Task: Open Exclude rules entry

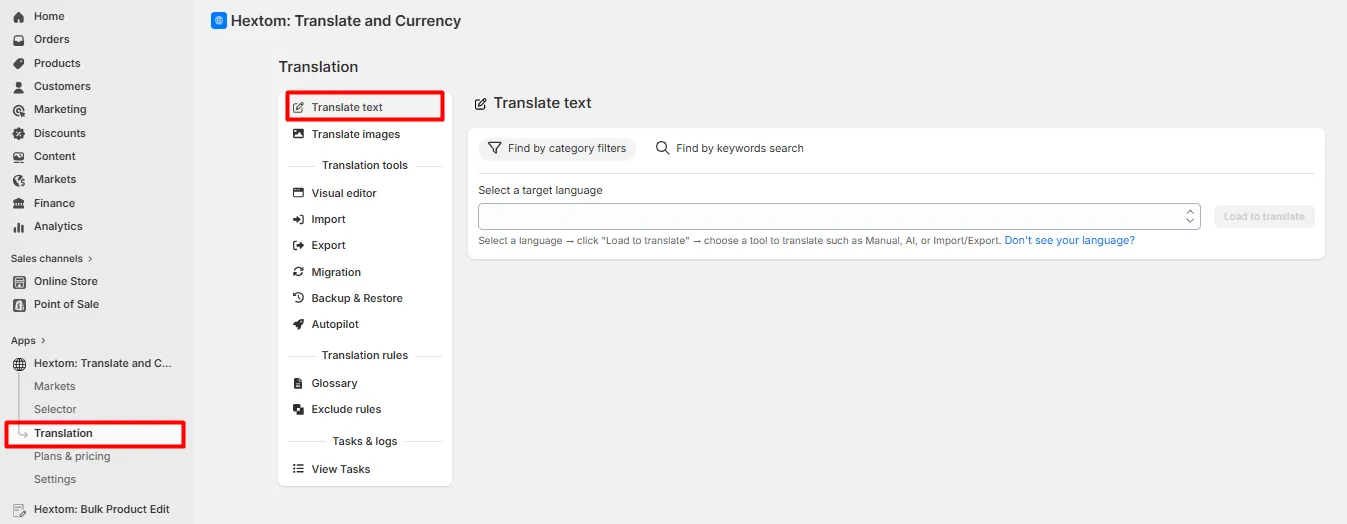Action: coord(365,409)
